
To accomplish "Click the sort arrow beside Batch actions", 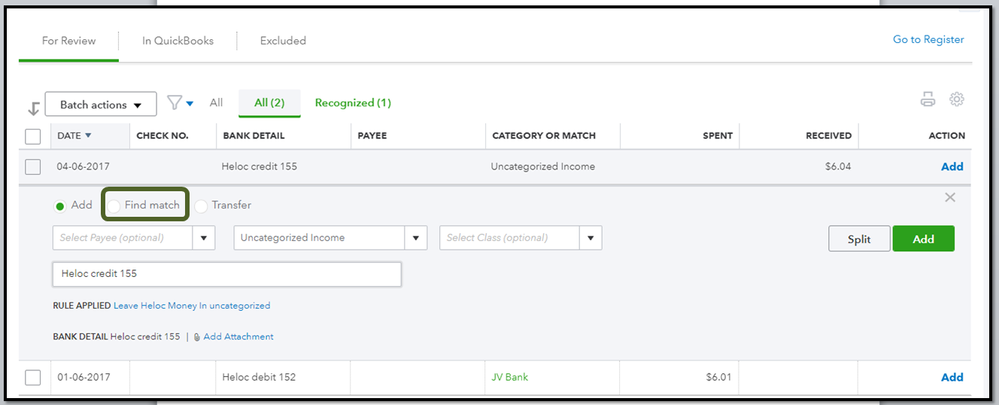I will [33, 107].
